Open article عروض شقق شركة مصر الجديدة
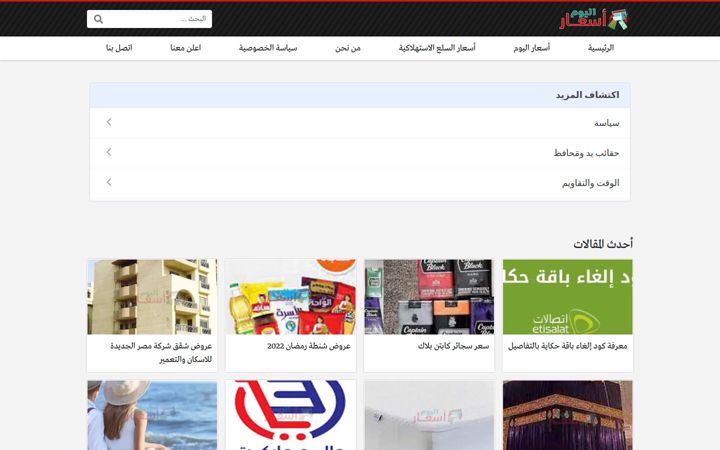Image resolution: width=720 pixels, height=450 pixels. click(161, 353)
